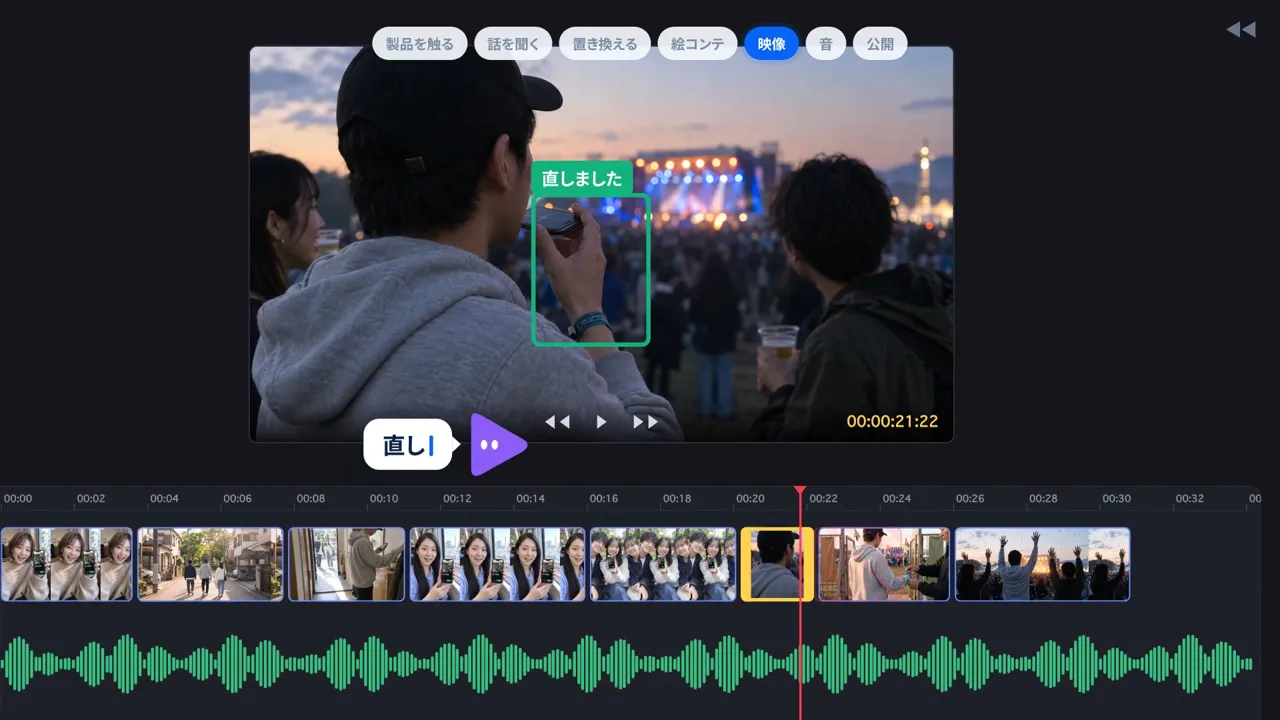Image resolution: width=1280 pixels, height=720 pixels.
Task: Select the clip of man at wooden gate
Action: [884, 564]
